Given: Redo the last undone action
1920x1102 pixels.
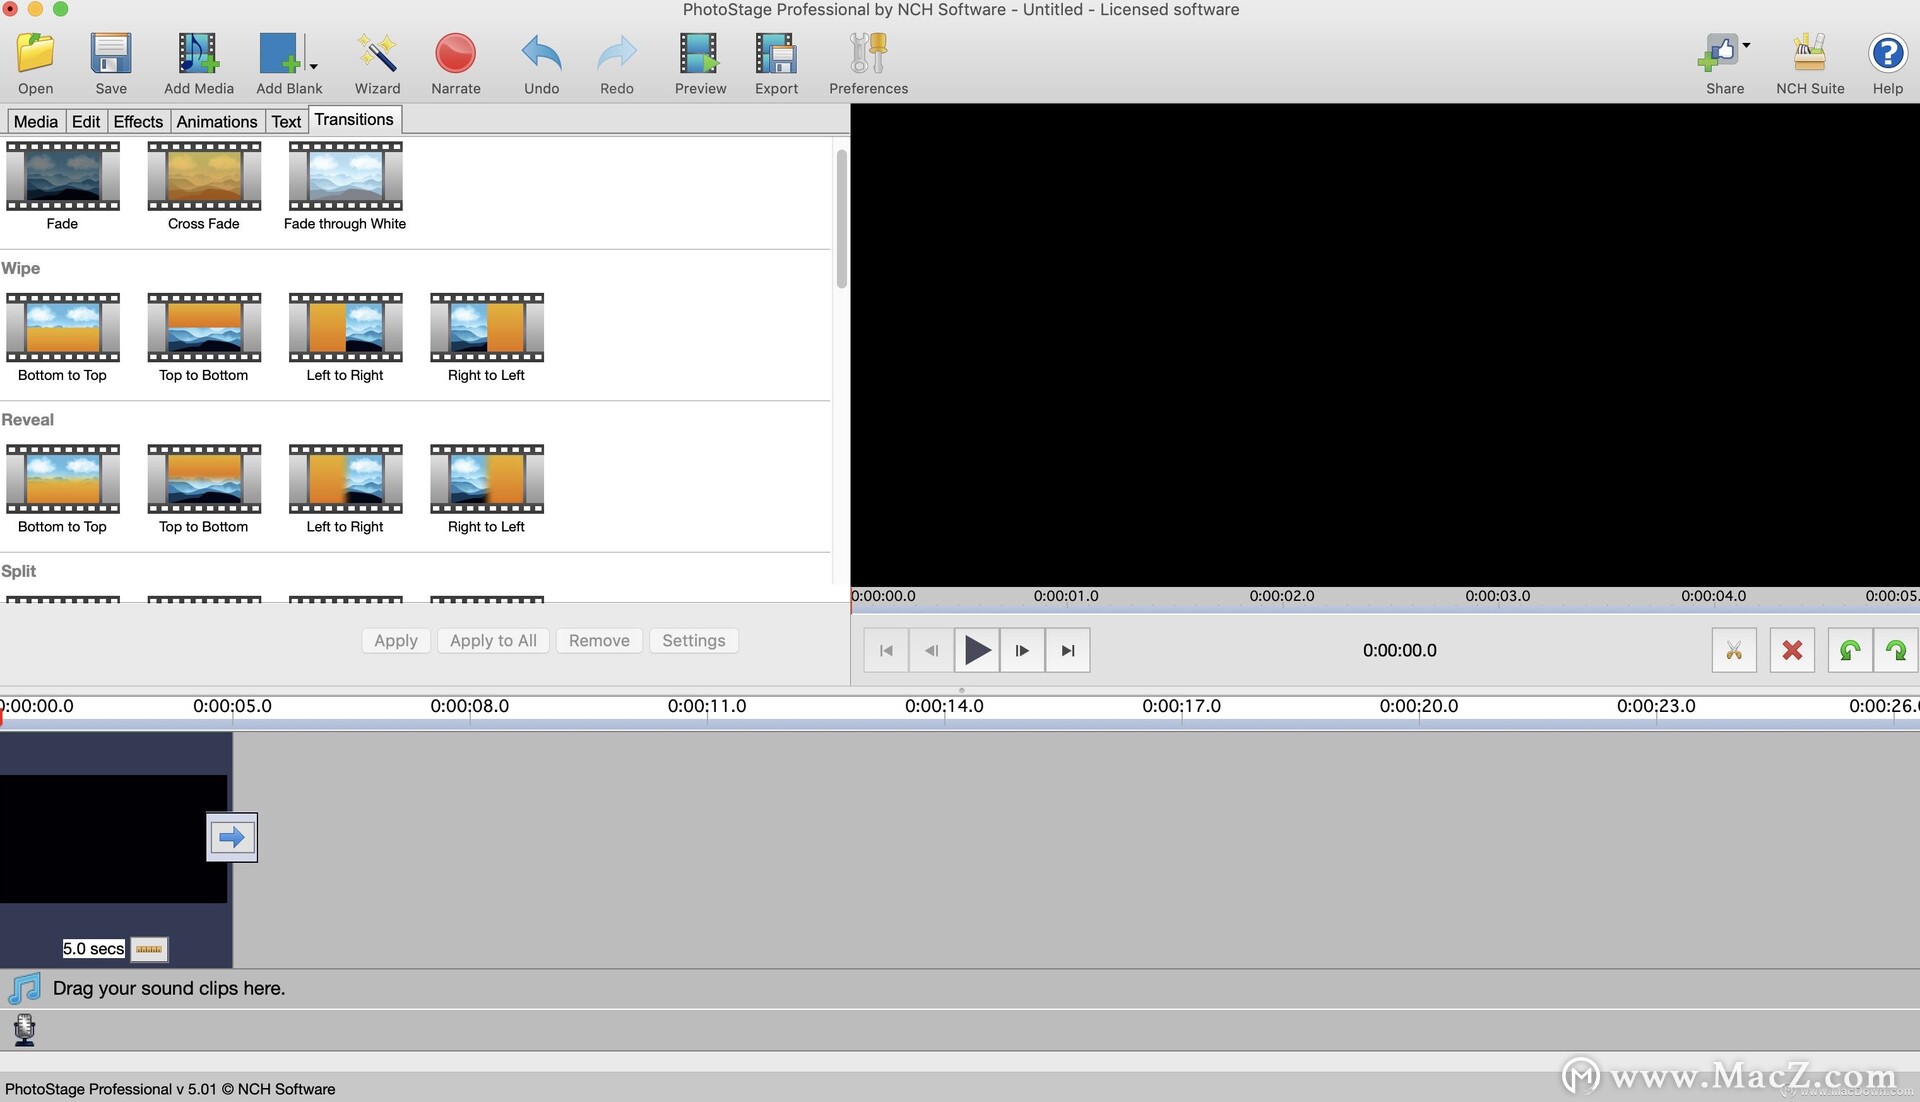Looking at the screenshot, I should (617, 54).
